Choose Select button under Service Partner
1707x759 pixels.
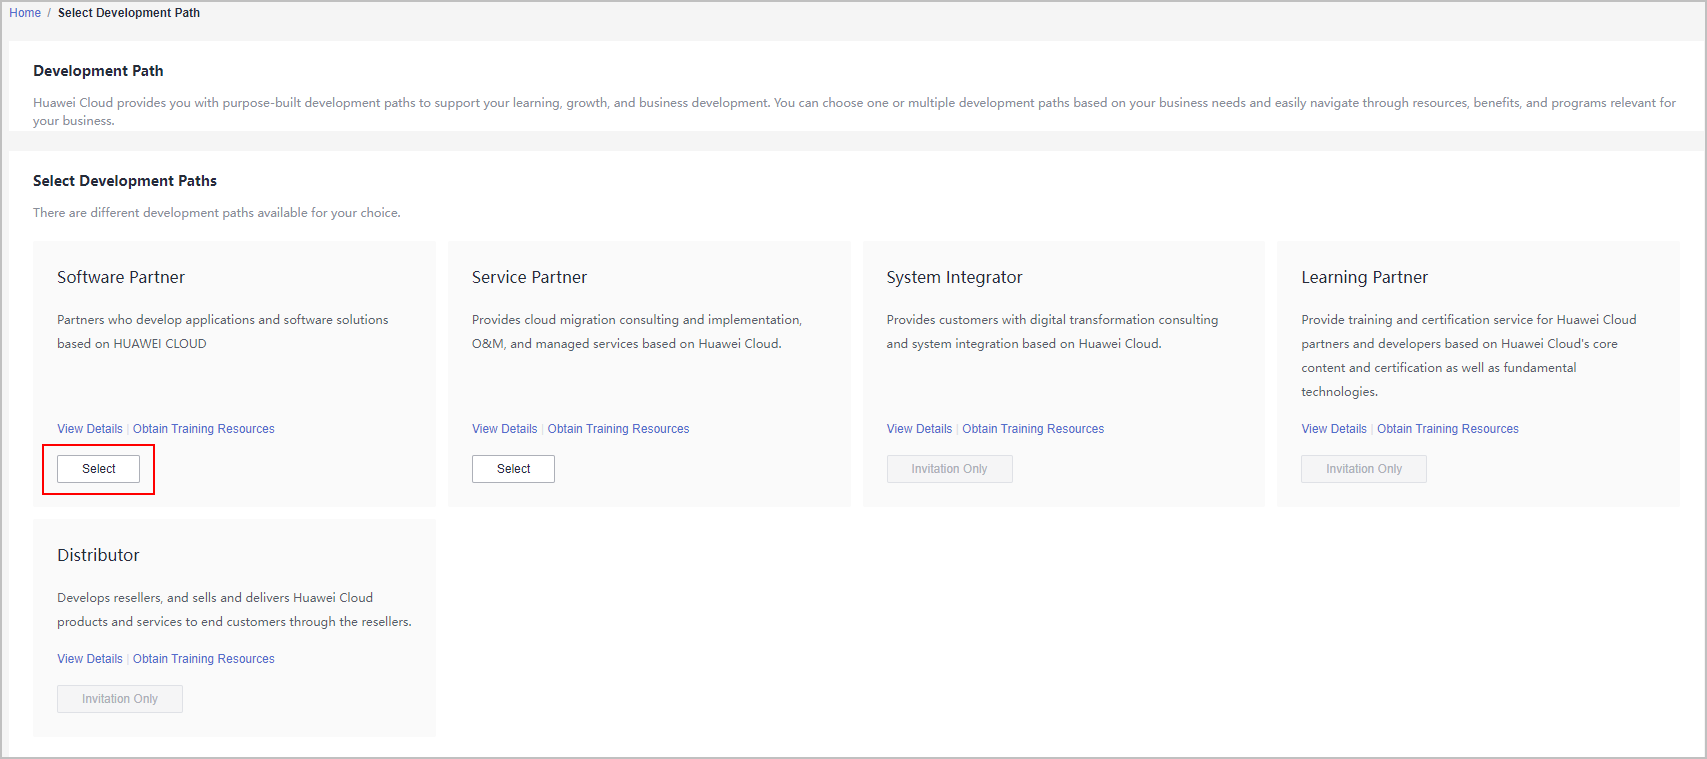point(513,469)
